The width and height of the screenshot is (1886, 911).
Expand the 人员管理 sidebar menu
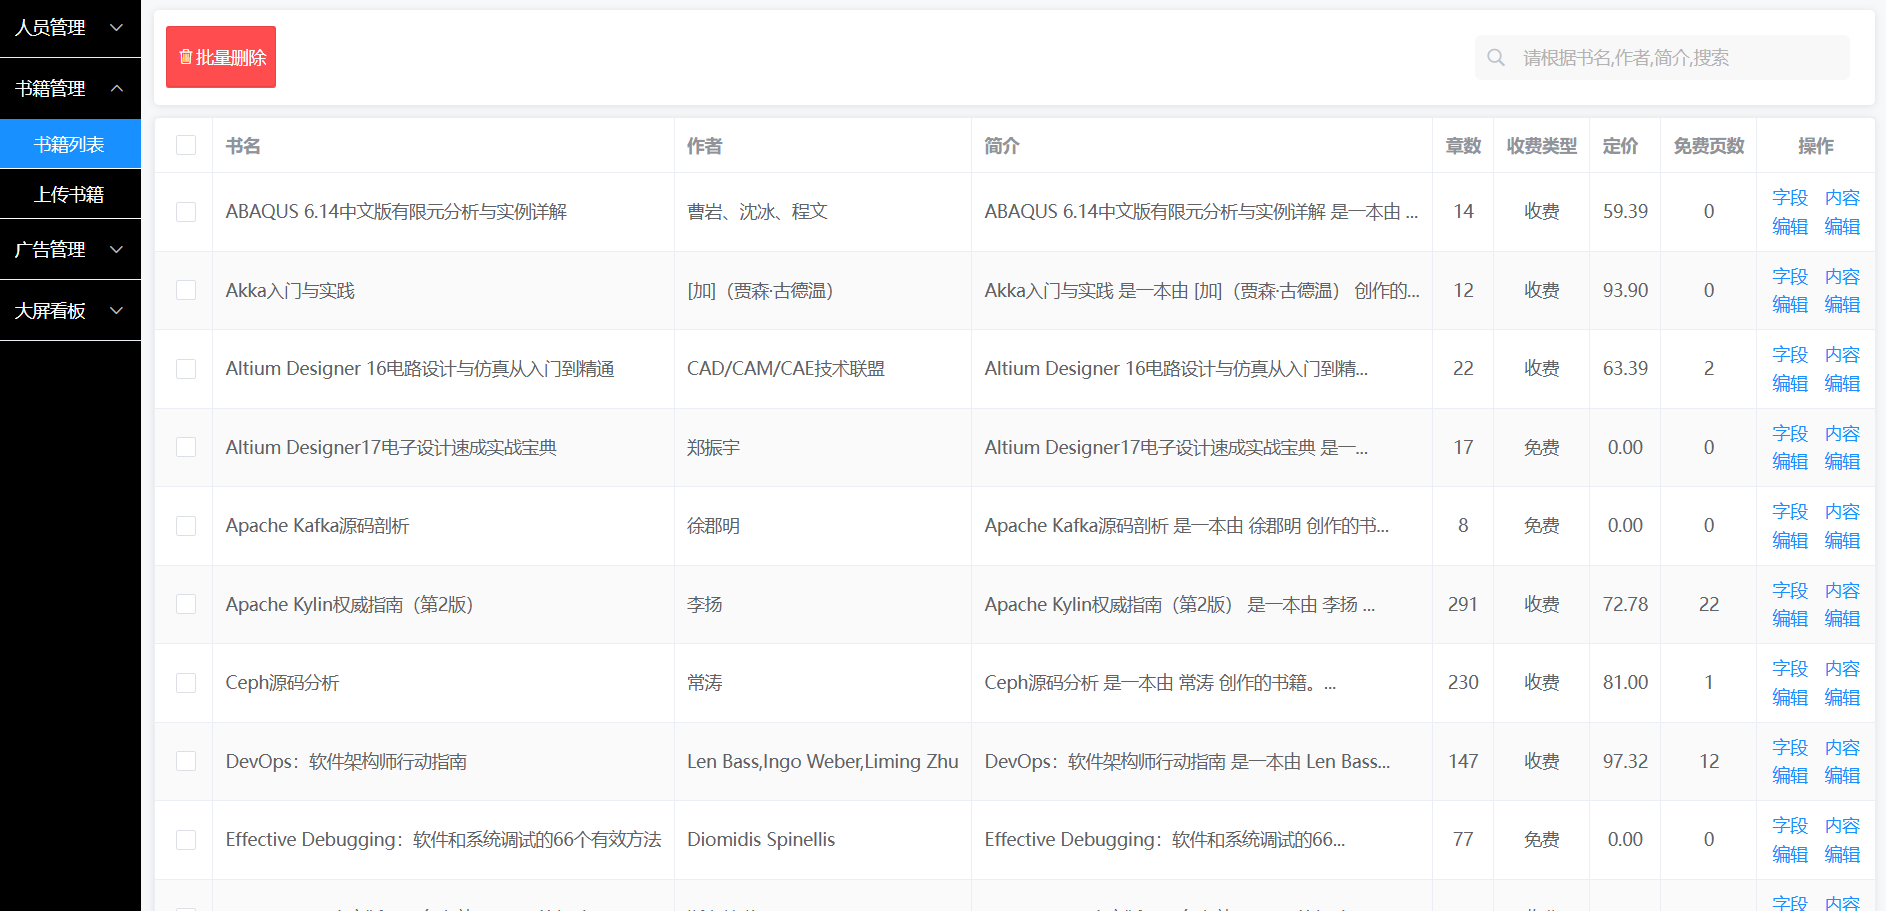pyautogui.click(x=70, y=28)
